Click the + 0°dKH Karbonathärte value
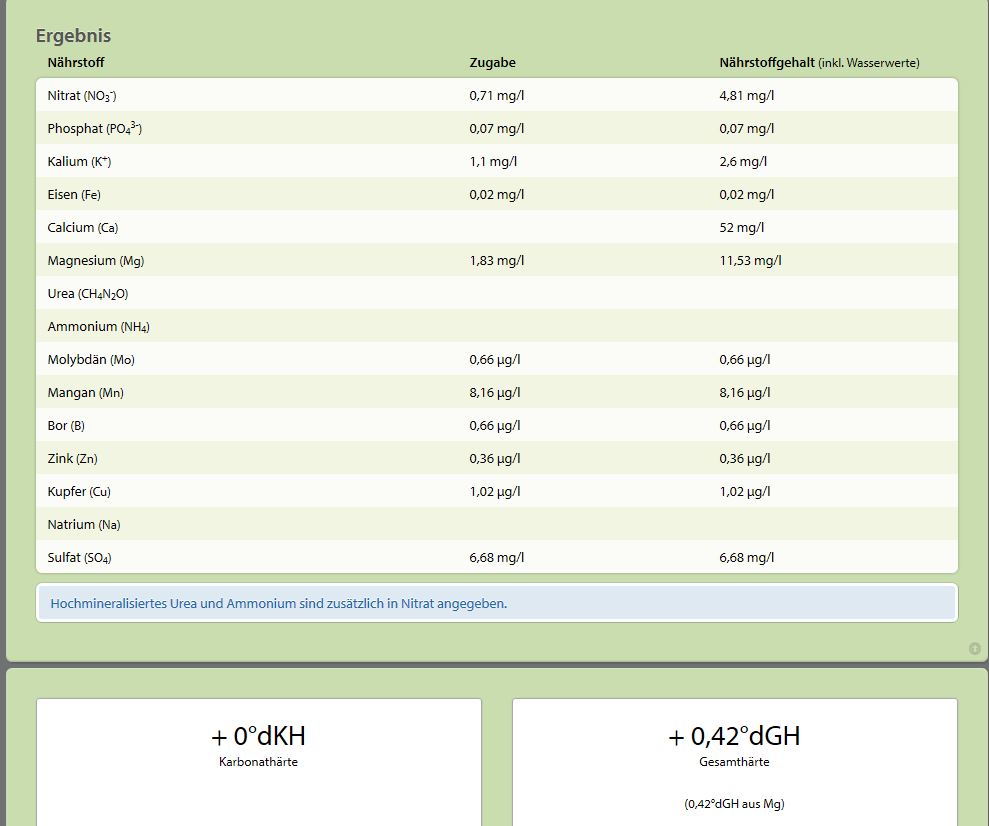 (258, 737)
